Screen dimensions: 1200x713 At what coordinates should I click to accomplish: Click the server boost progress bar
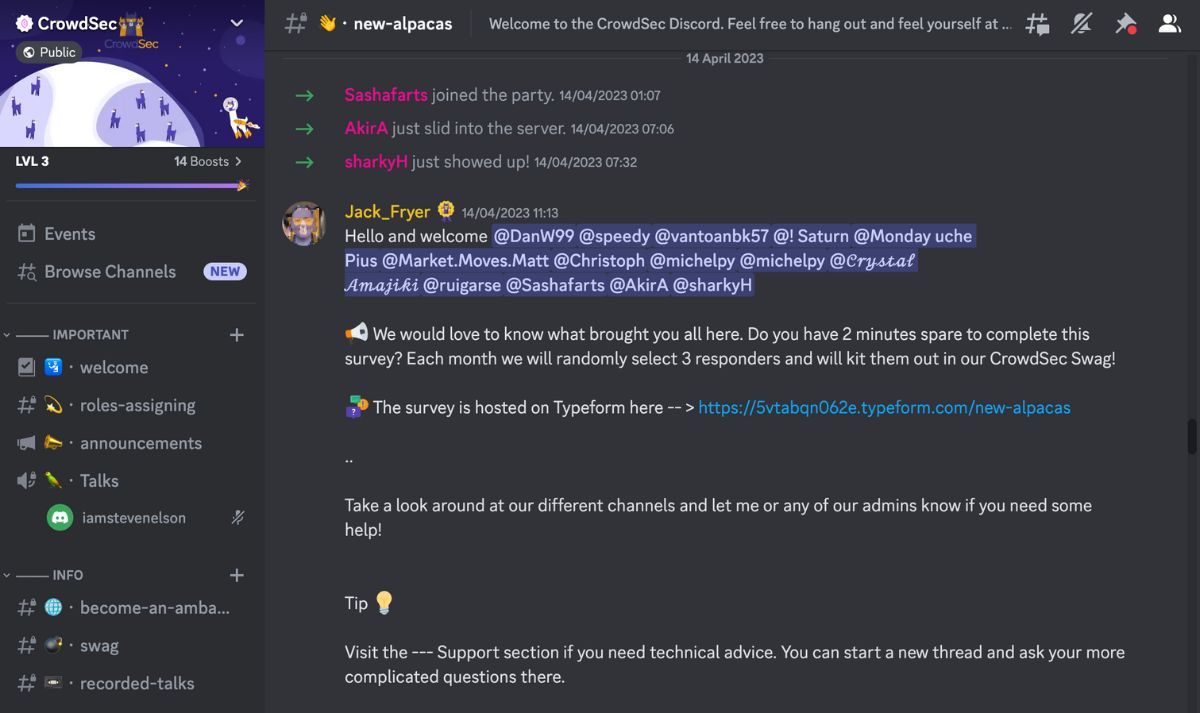pyautogui.click(x=130, y=185)
